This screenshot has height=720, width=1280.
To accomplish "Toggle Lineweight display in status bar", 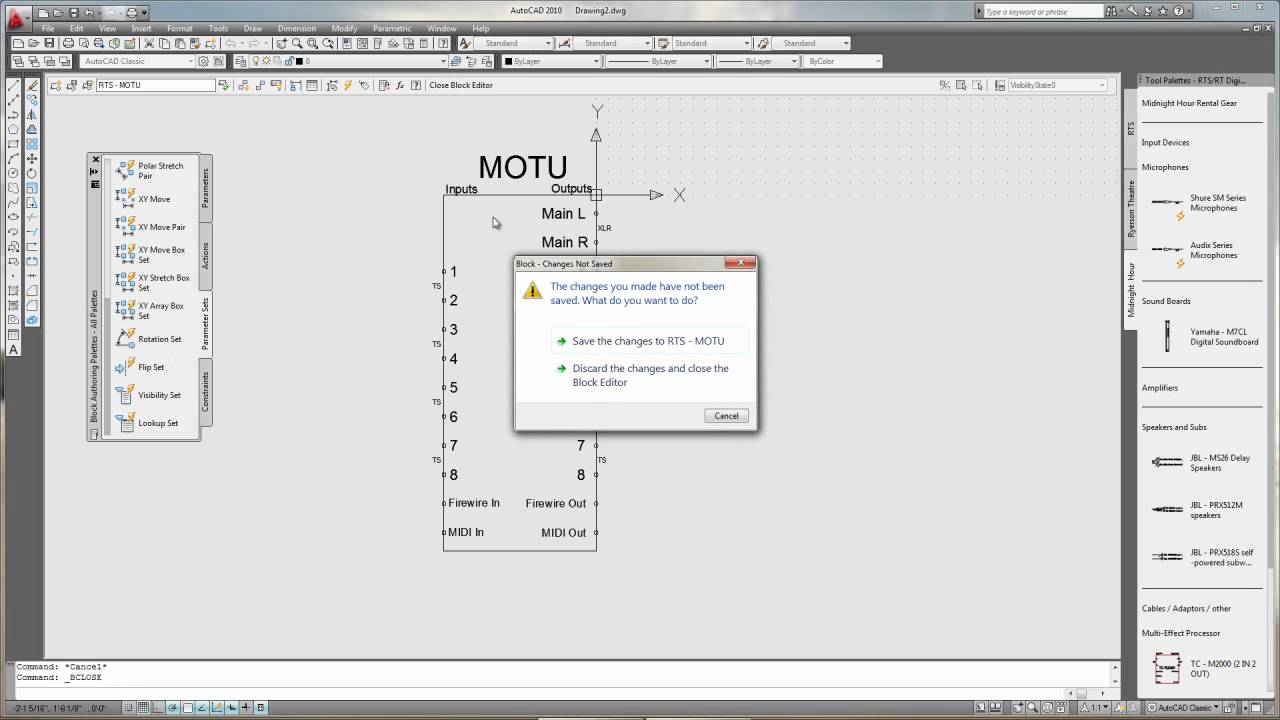I will tap(246, 707).
